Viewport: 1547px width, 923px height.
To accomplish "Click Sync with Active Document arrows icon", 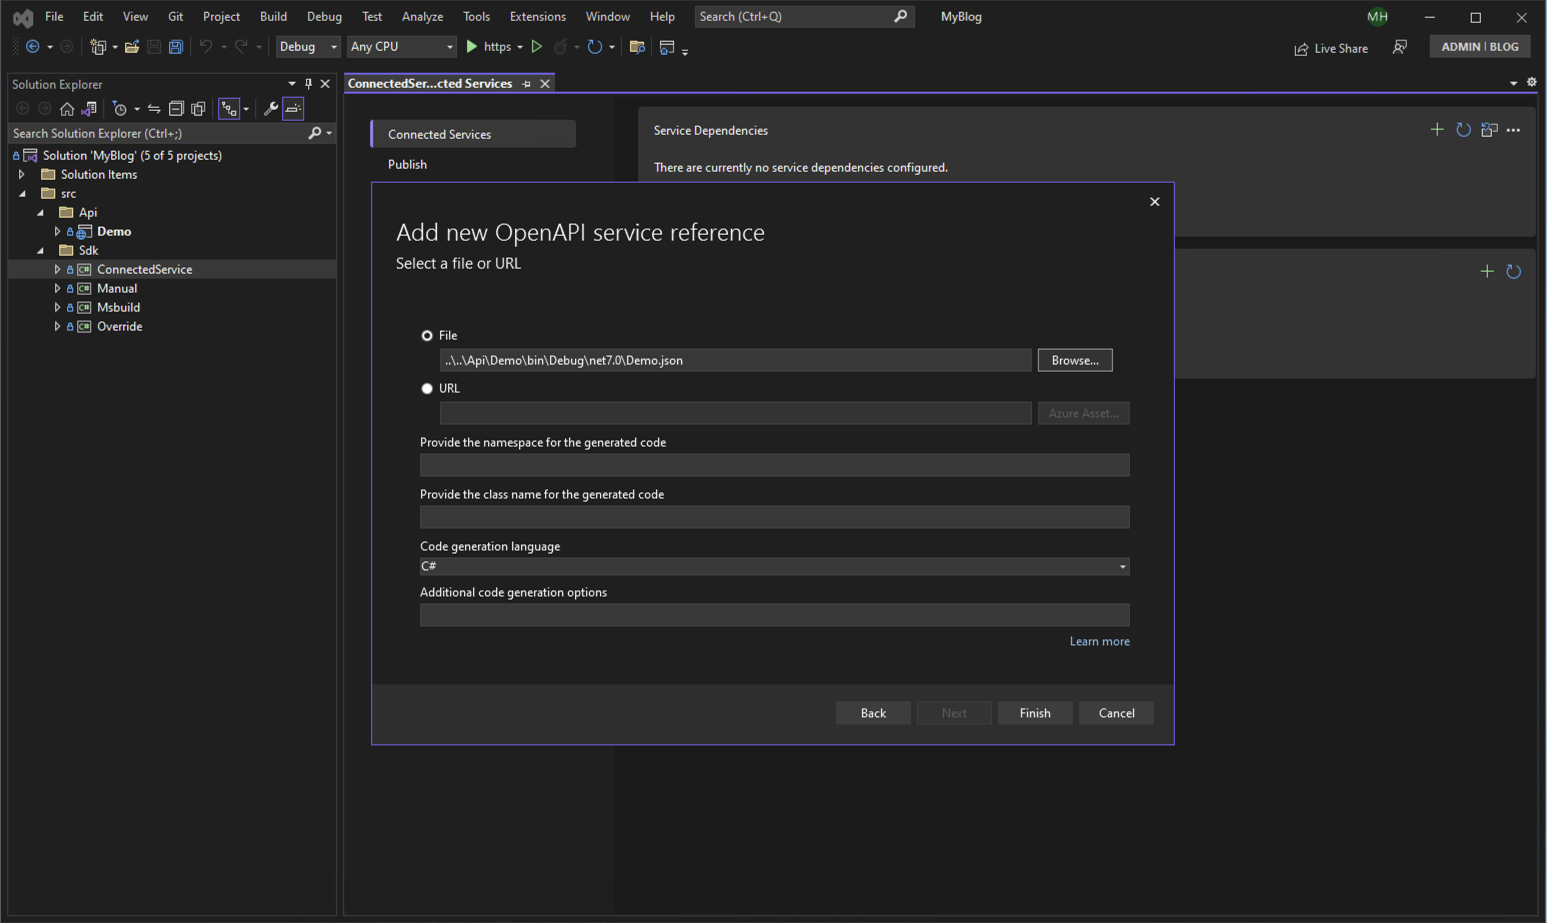I will pyautogui.click(x=154, y=109).
